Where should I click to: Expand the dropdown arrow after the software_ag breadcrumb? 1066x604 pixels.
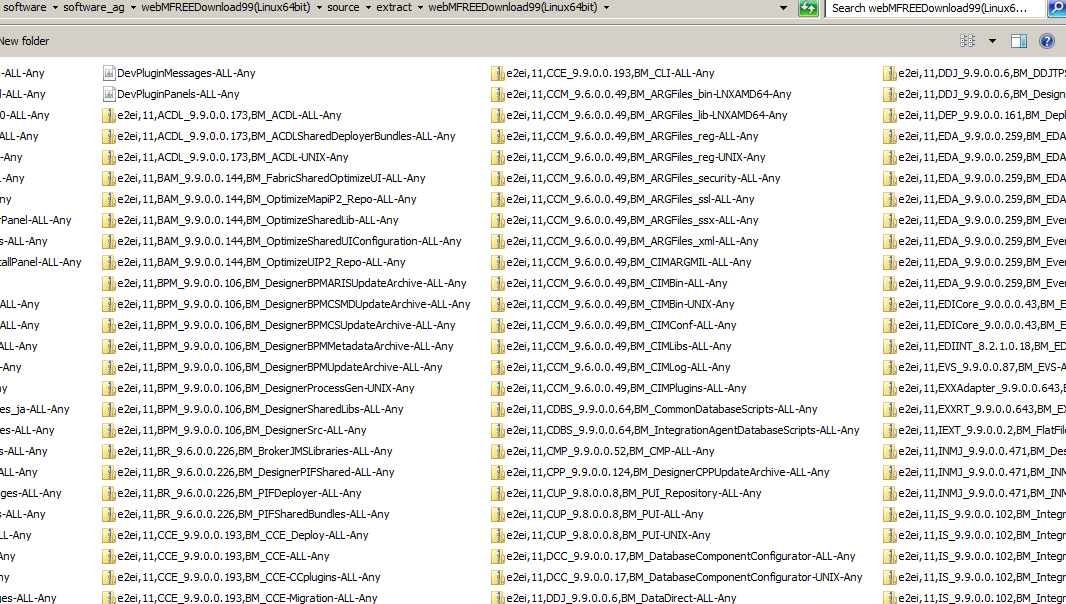(x=133, y=8)
